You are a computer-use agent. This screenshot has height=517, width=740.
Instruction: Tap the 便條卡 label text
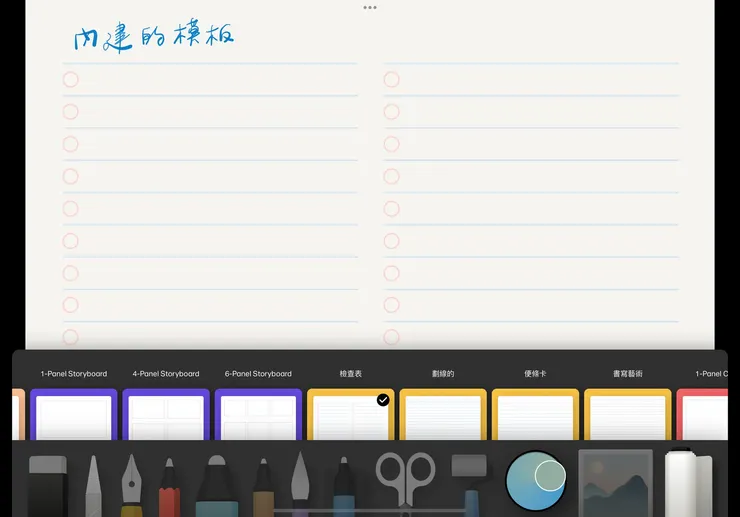tap(535, 373)
